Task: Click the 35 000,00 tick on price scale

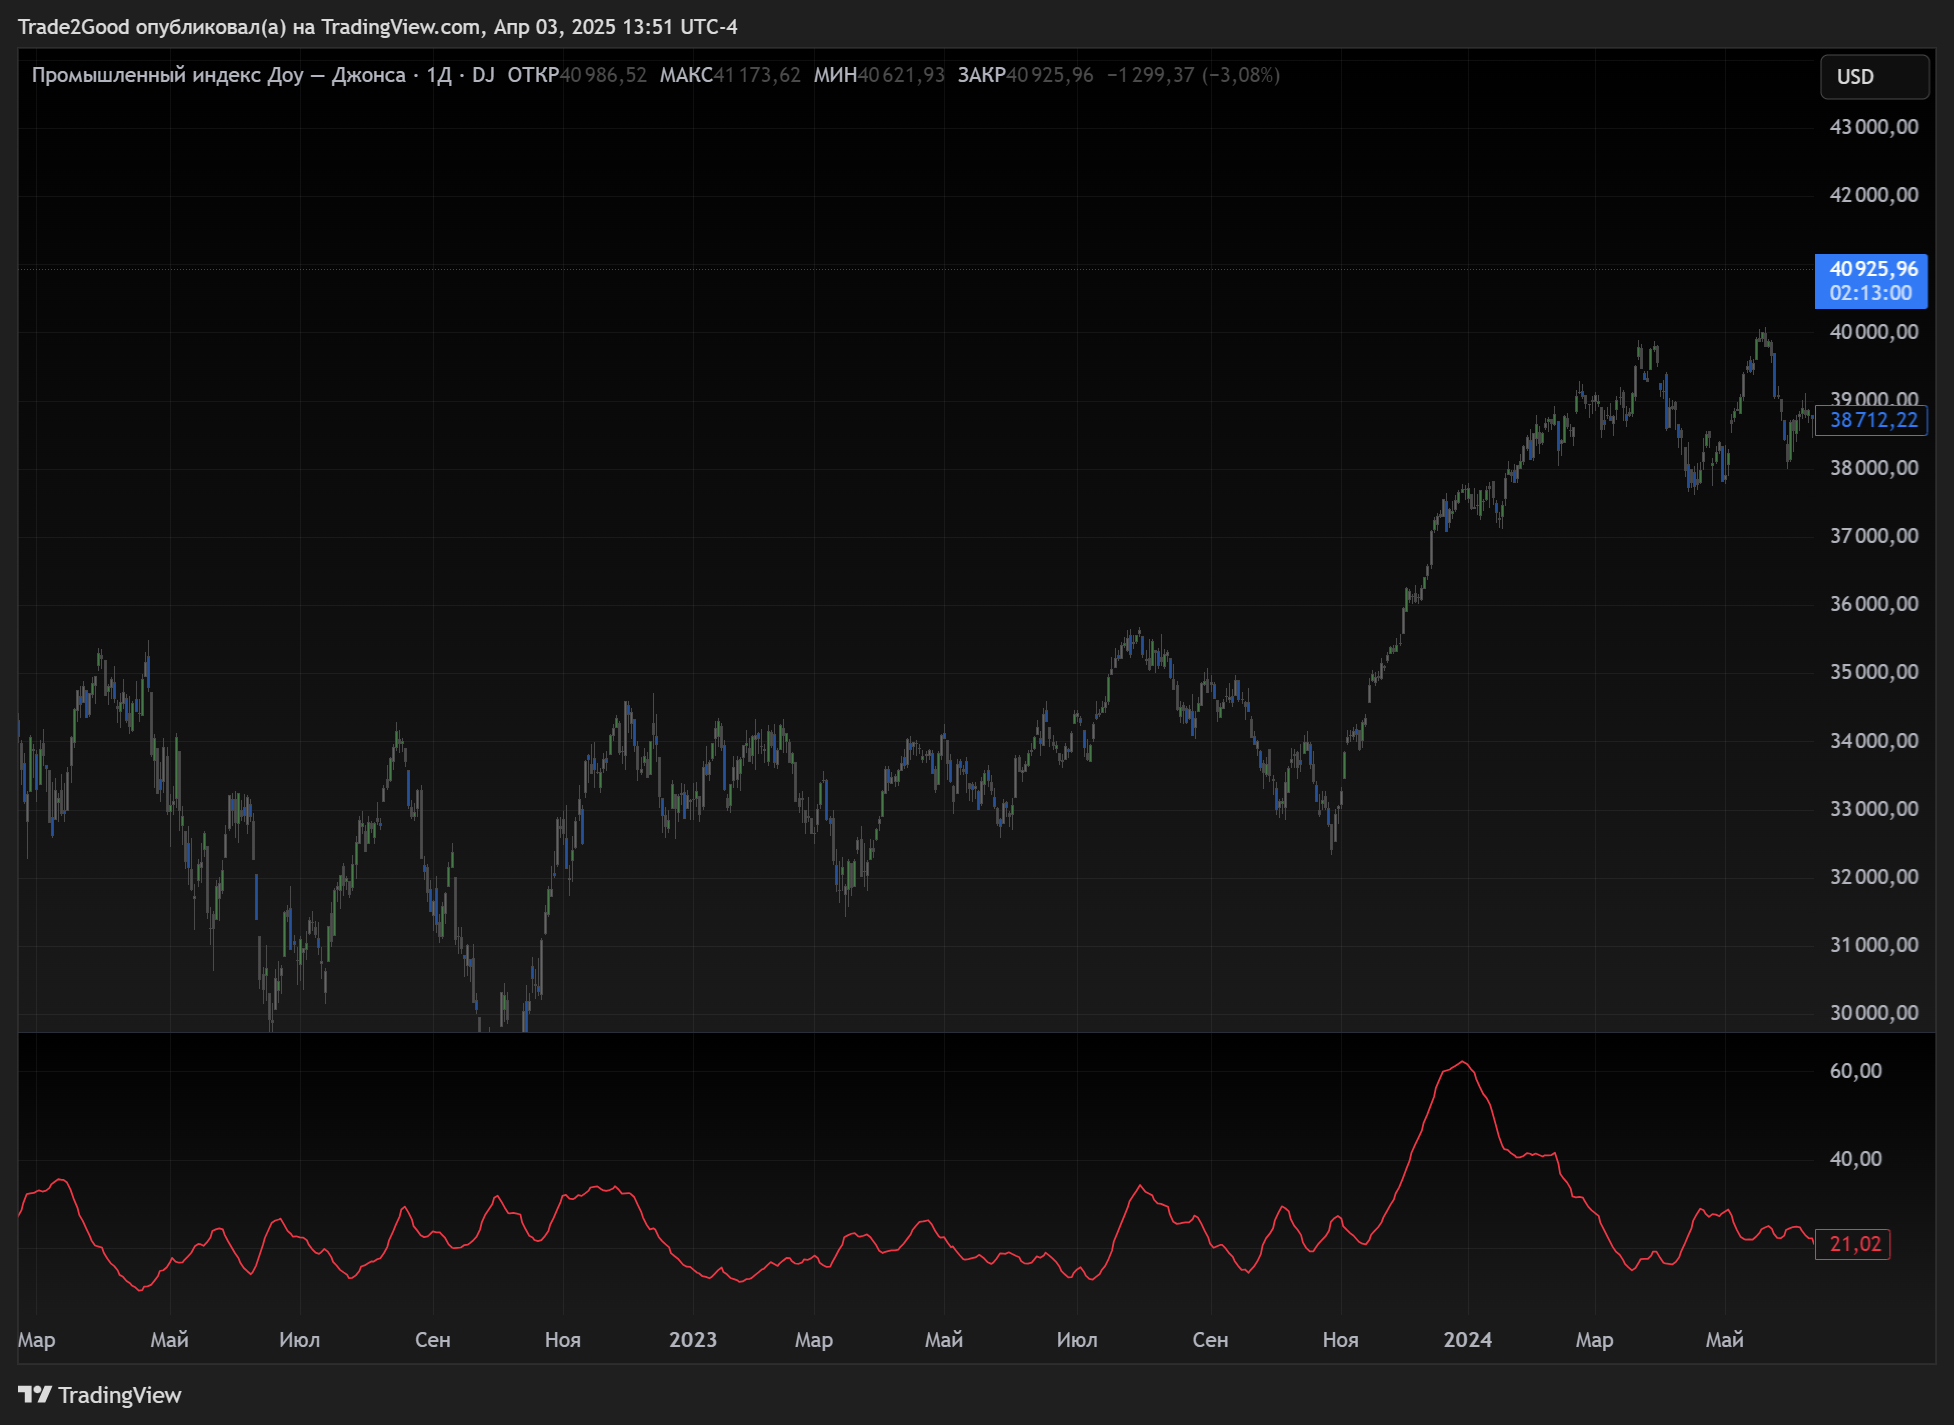Action: pos(1873,672)
